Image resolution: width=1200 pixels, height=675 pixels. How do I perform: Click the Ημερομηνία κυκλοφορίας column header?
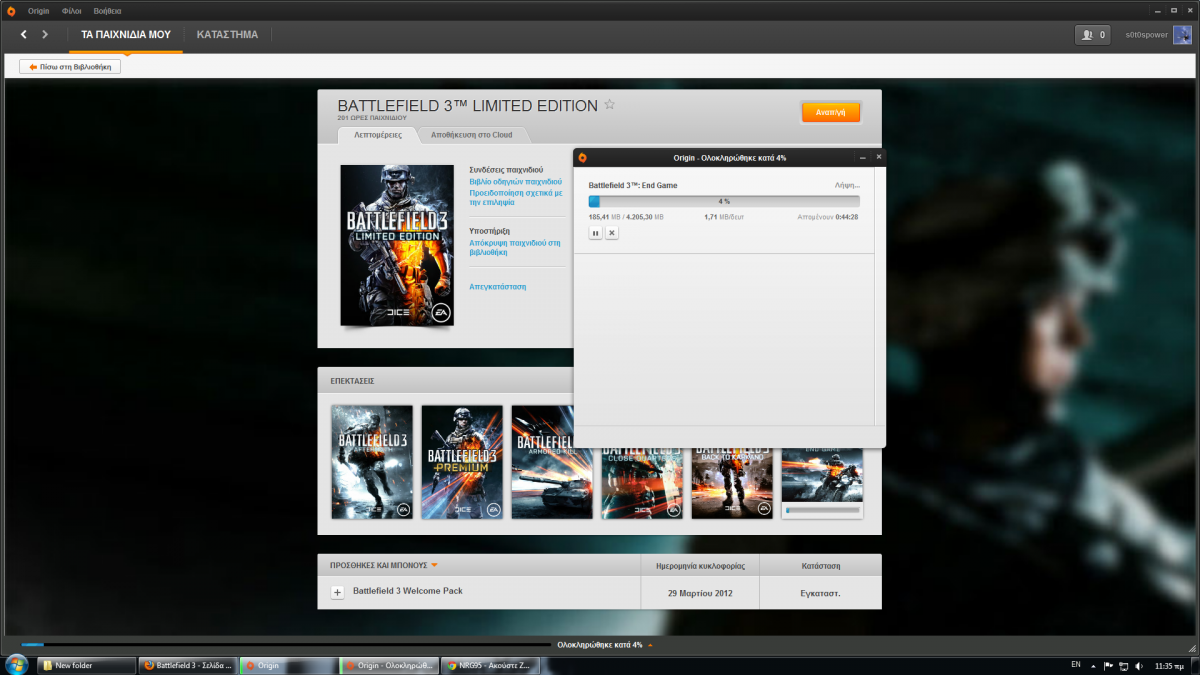(x=700, y=565)
